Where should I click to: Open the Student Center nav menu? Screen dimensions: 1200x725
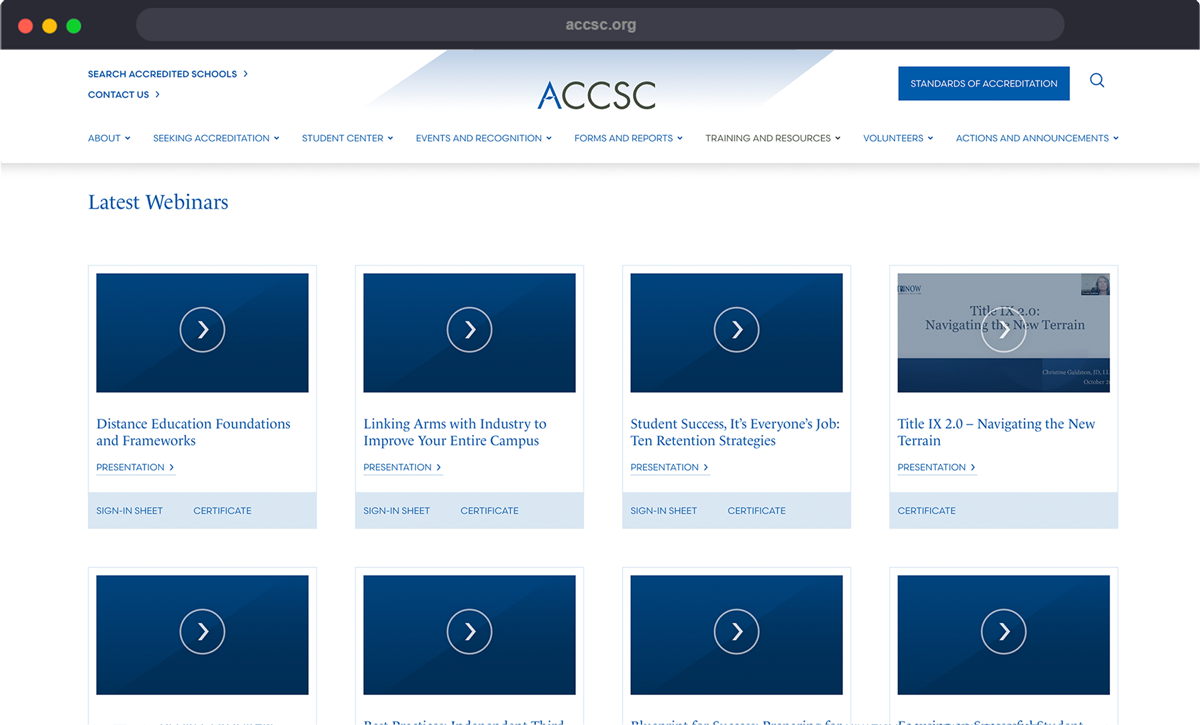coord(347,138)
